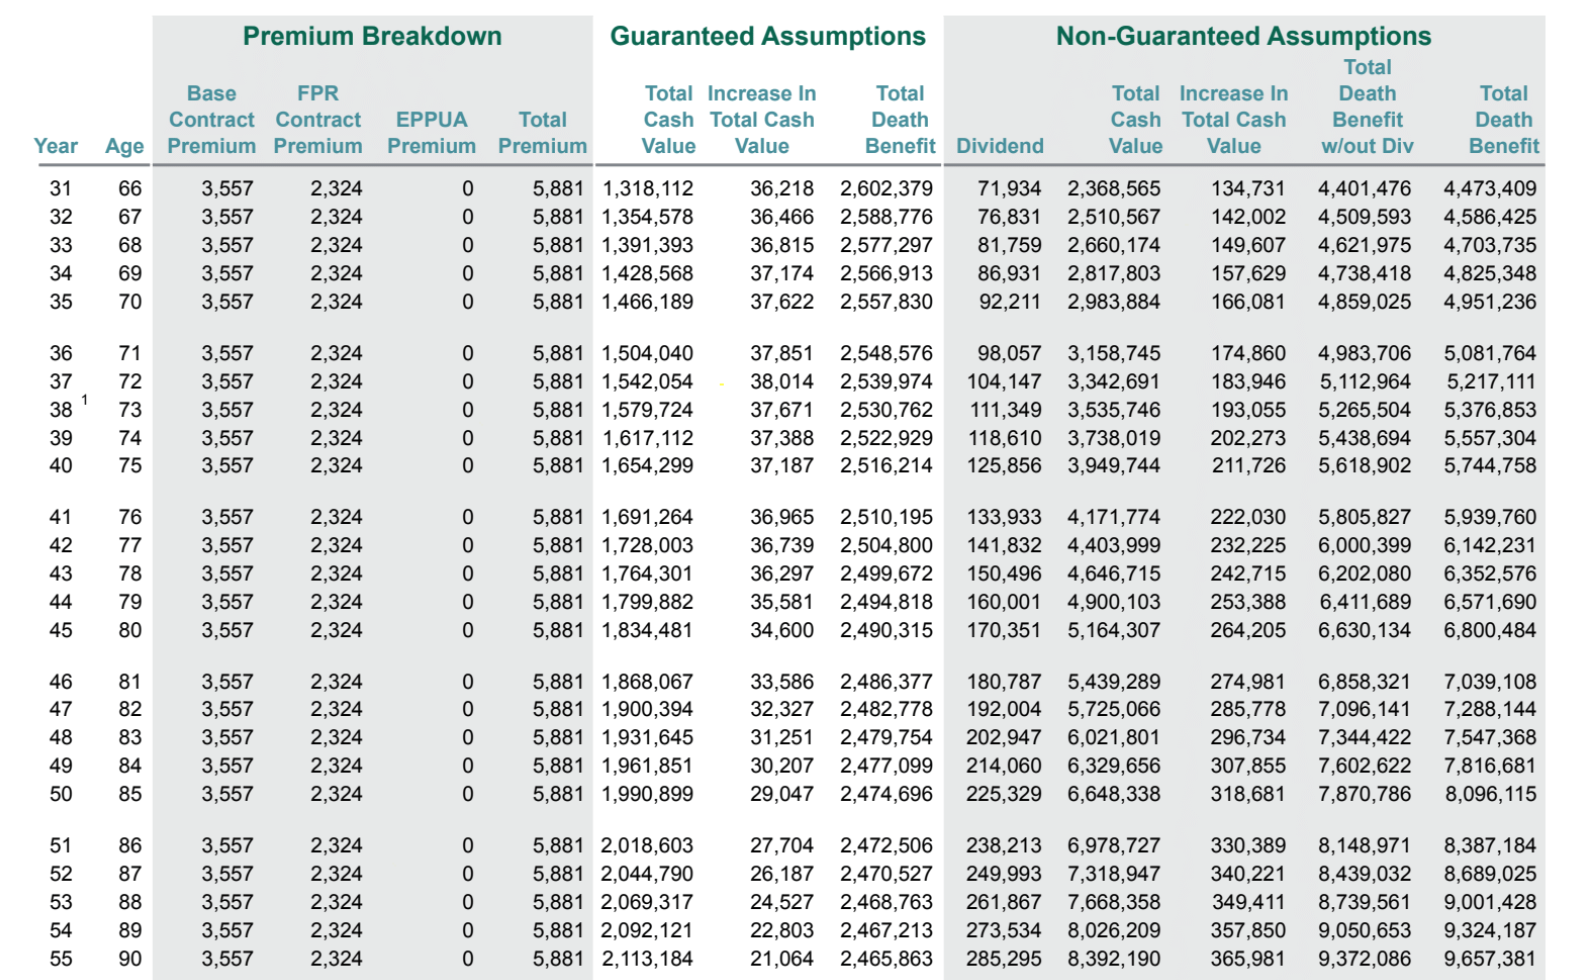The image size is (1578, 980).
Task: Select year number 46
Action: (x=61, y=682)
